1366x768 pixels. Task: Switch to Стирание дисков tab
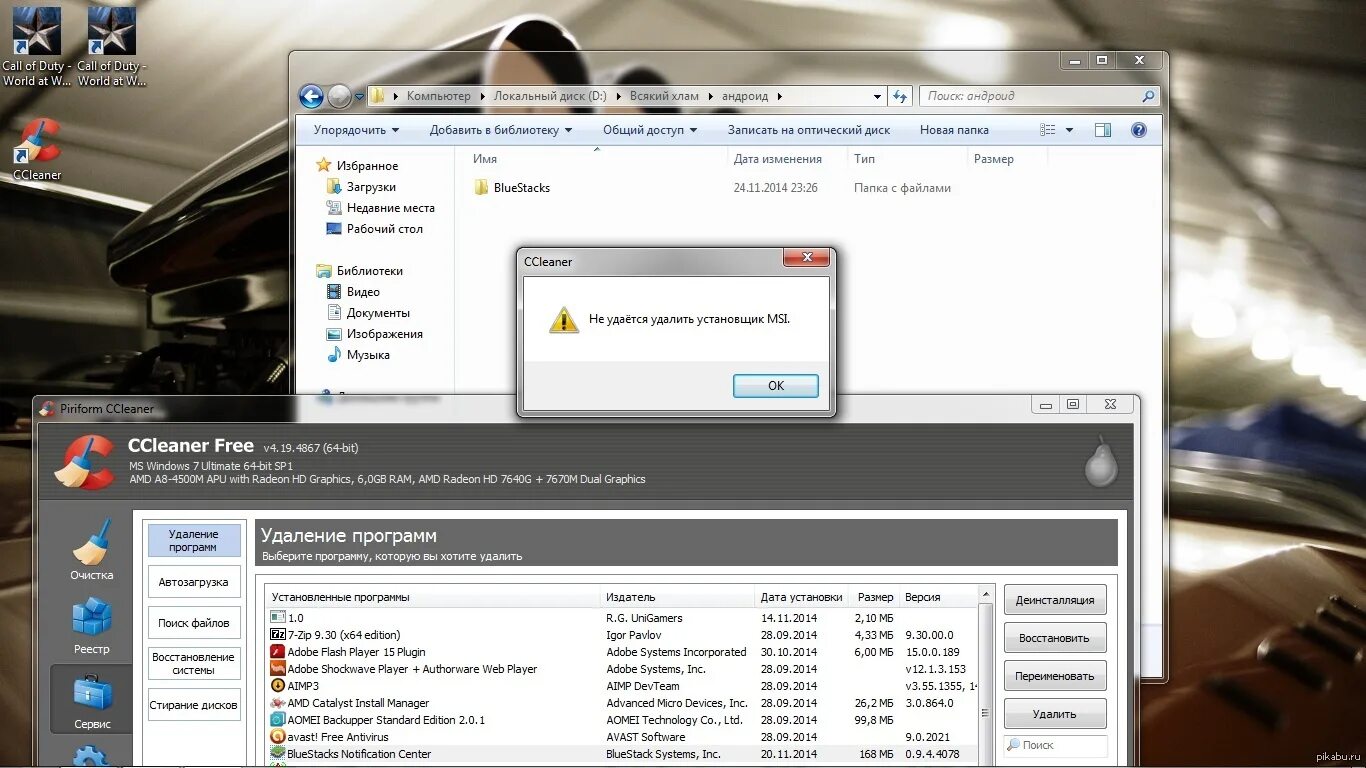click(194, 705)
